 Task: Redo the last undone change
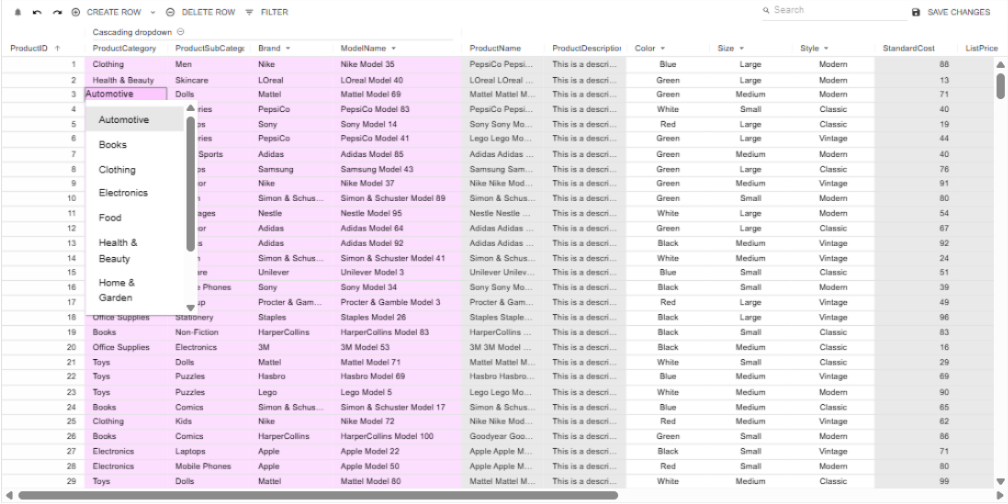coord(57,12)
